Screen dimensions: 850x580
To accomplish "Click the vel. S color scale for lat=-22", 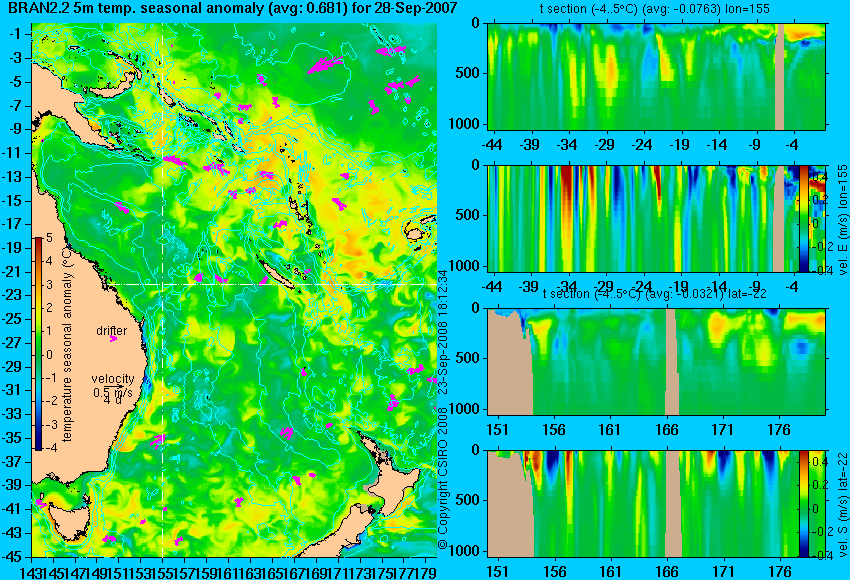I will click(804, 504).
